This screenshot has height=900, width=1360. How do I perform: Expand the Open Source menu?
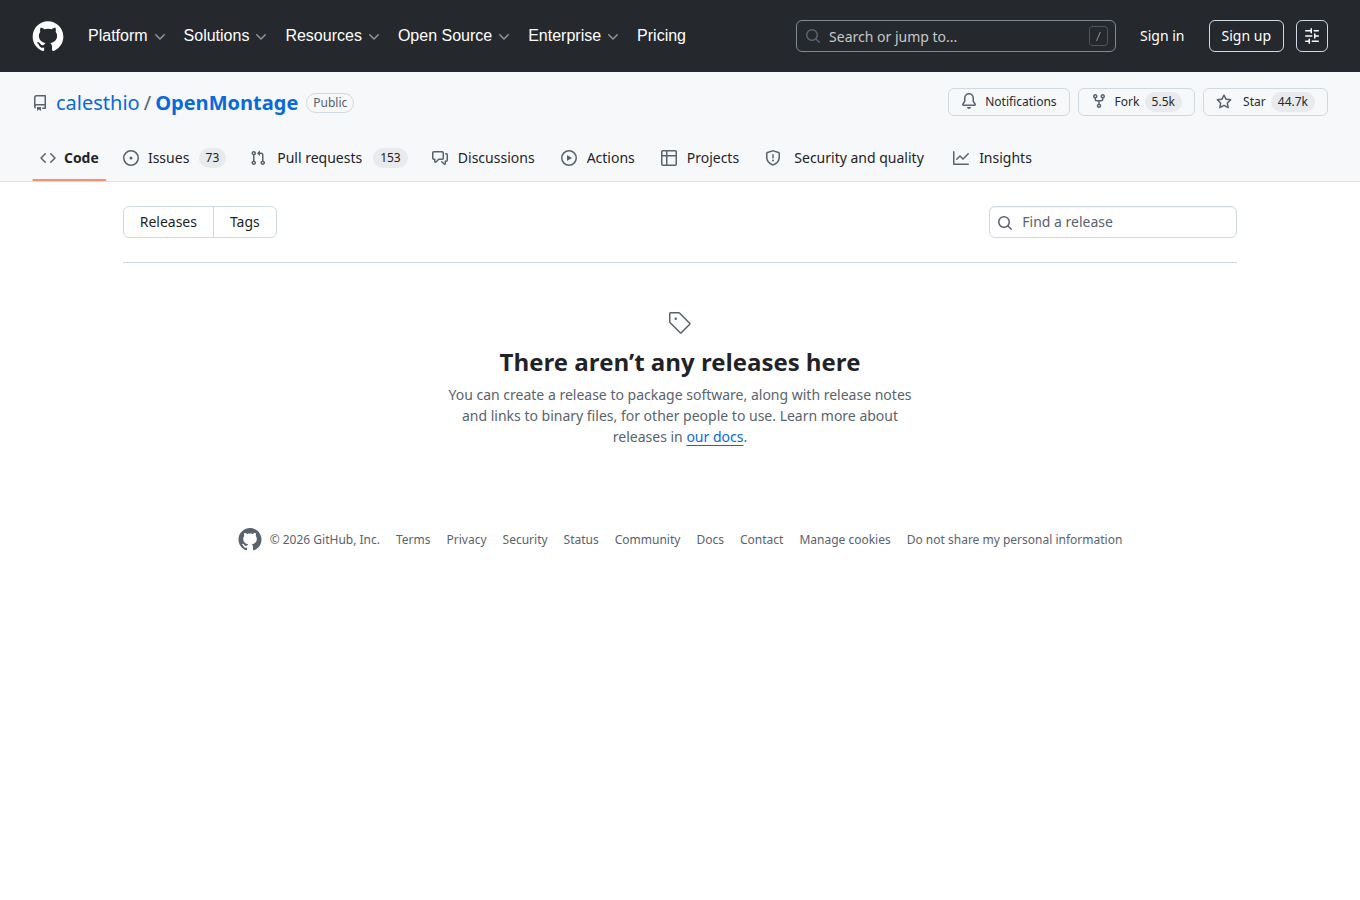[454, 36]
